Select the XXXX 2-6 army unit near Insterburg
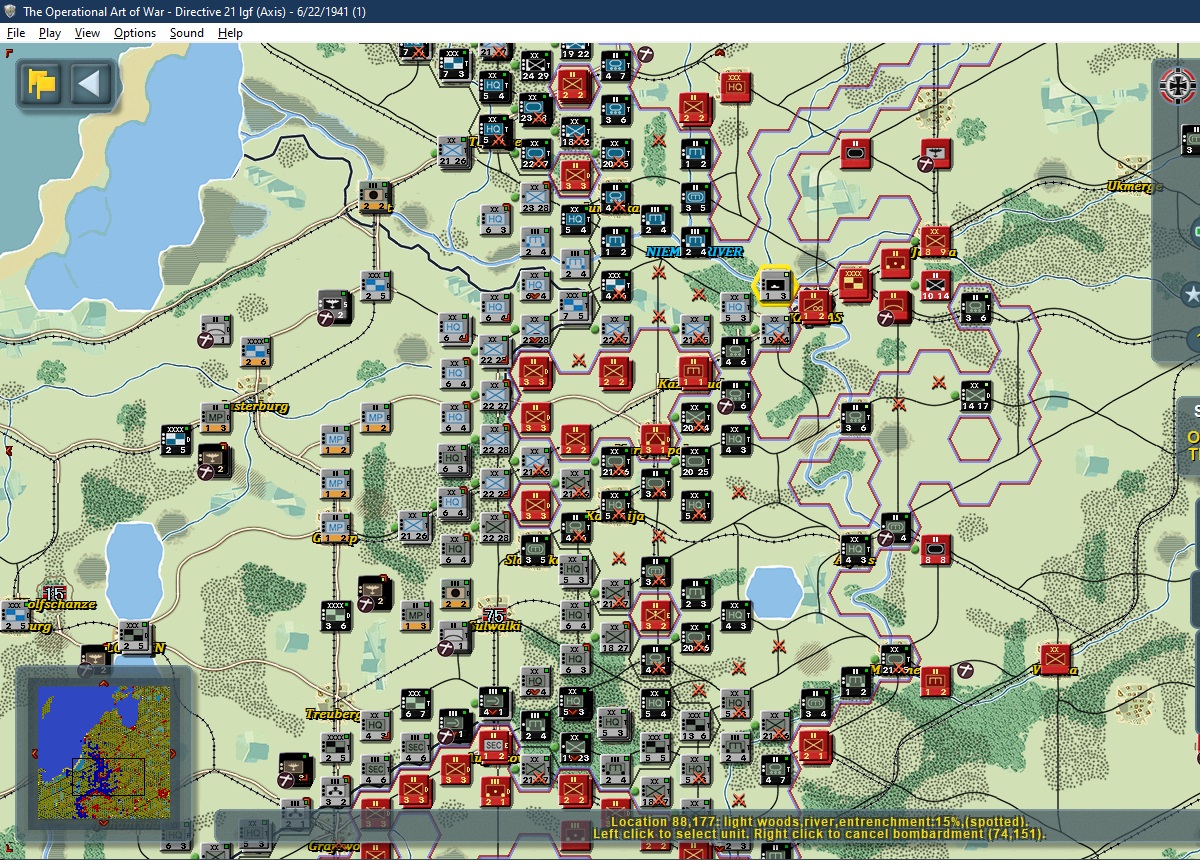This screenshot has height=860, width=1200. tap(256, 353)
